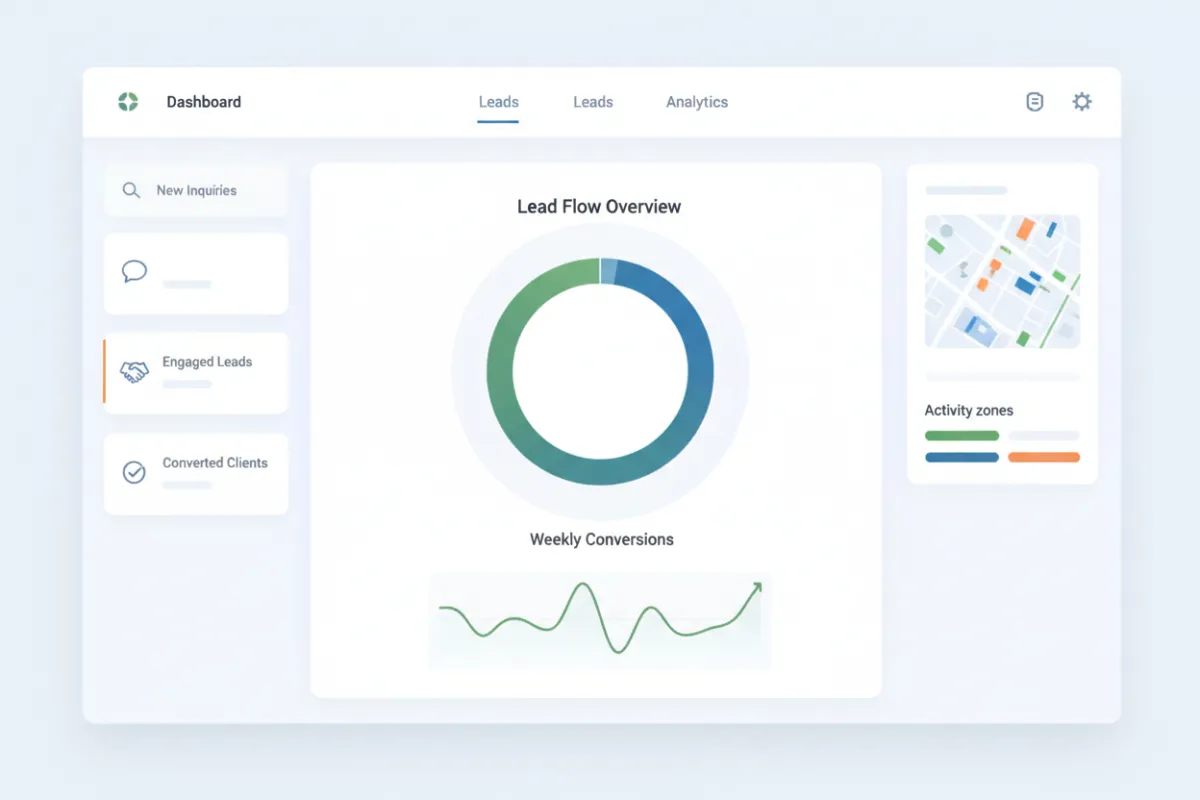Select the underlined Leads tab
This screenshot has width=1200, height=800.
pyautogui.click(x=498, y=102)
